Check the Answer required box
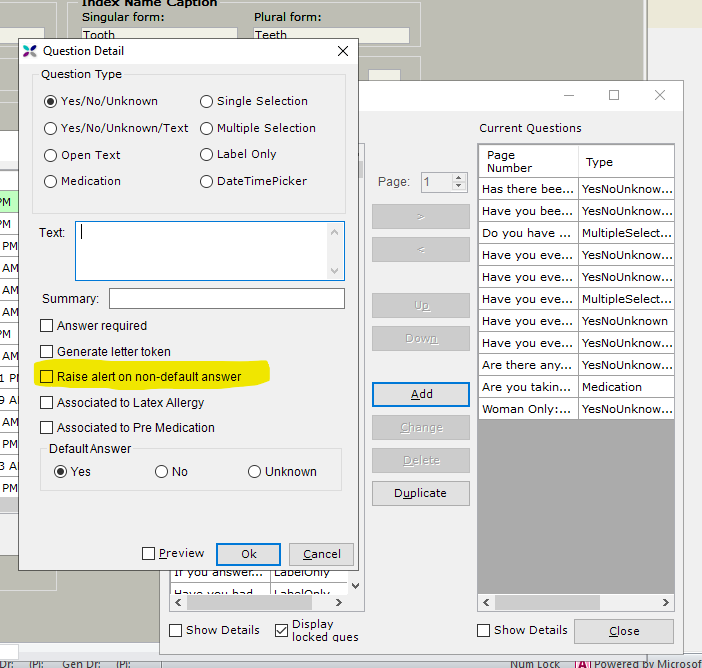 coord(47,325)
